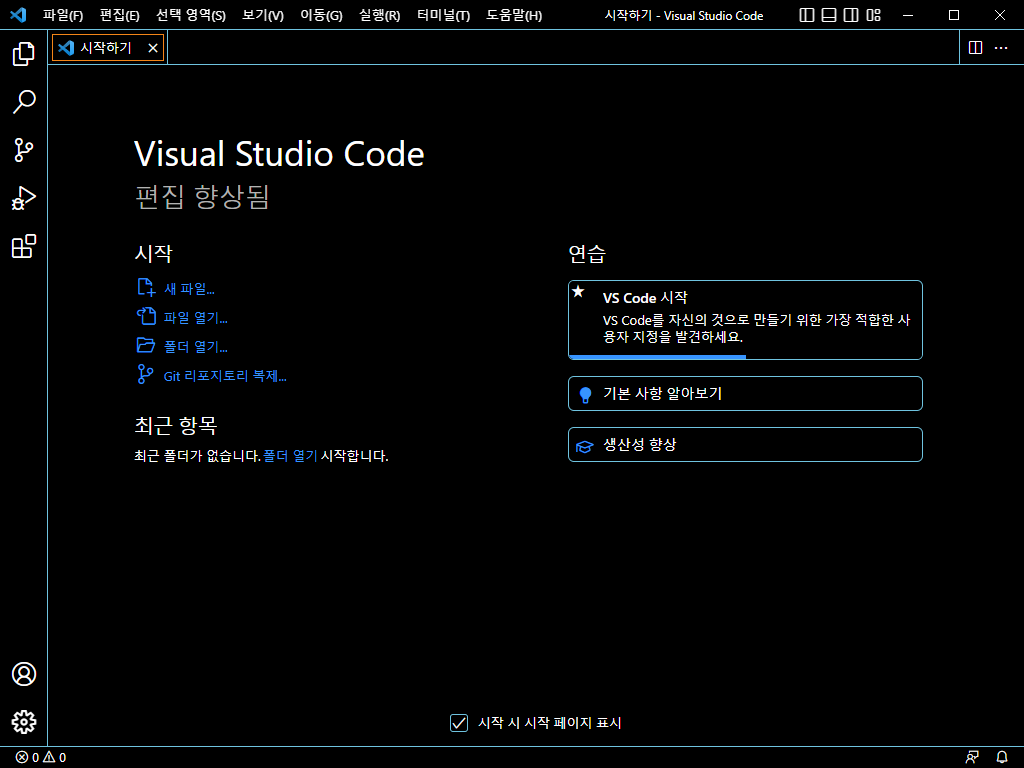Click the folder icon beside 폴더 열기
This screenshot has height=768, width=1024.
[146, 345]
